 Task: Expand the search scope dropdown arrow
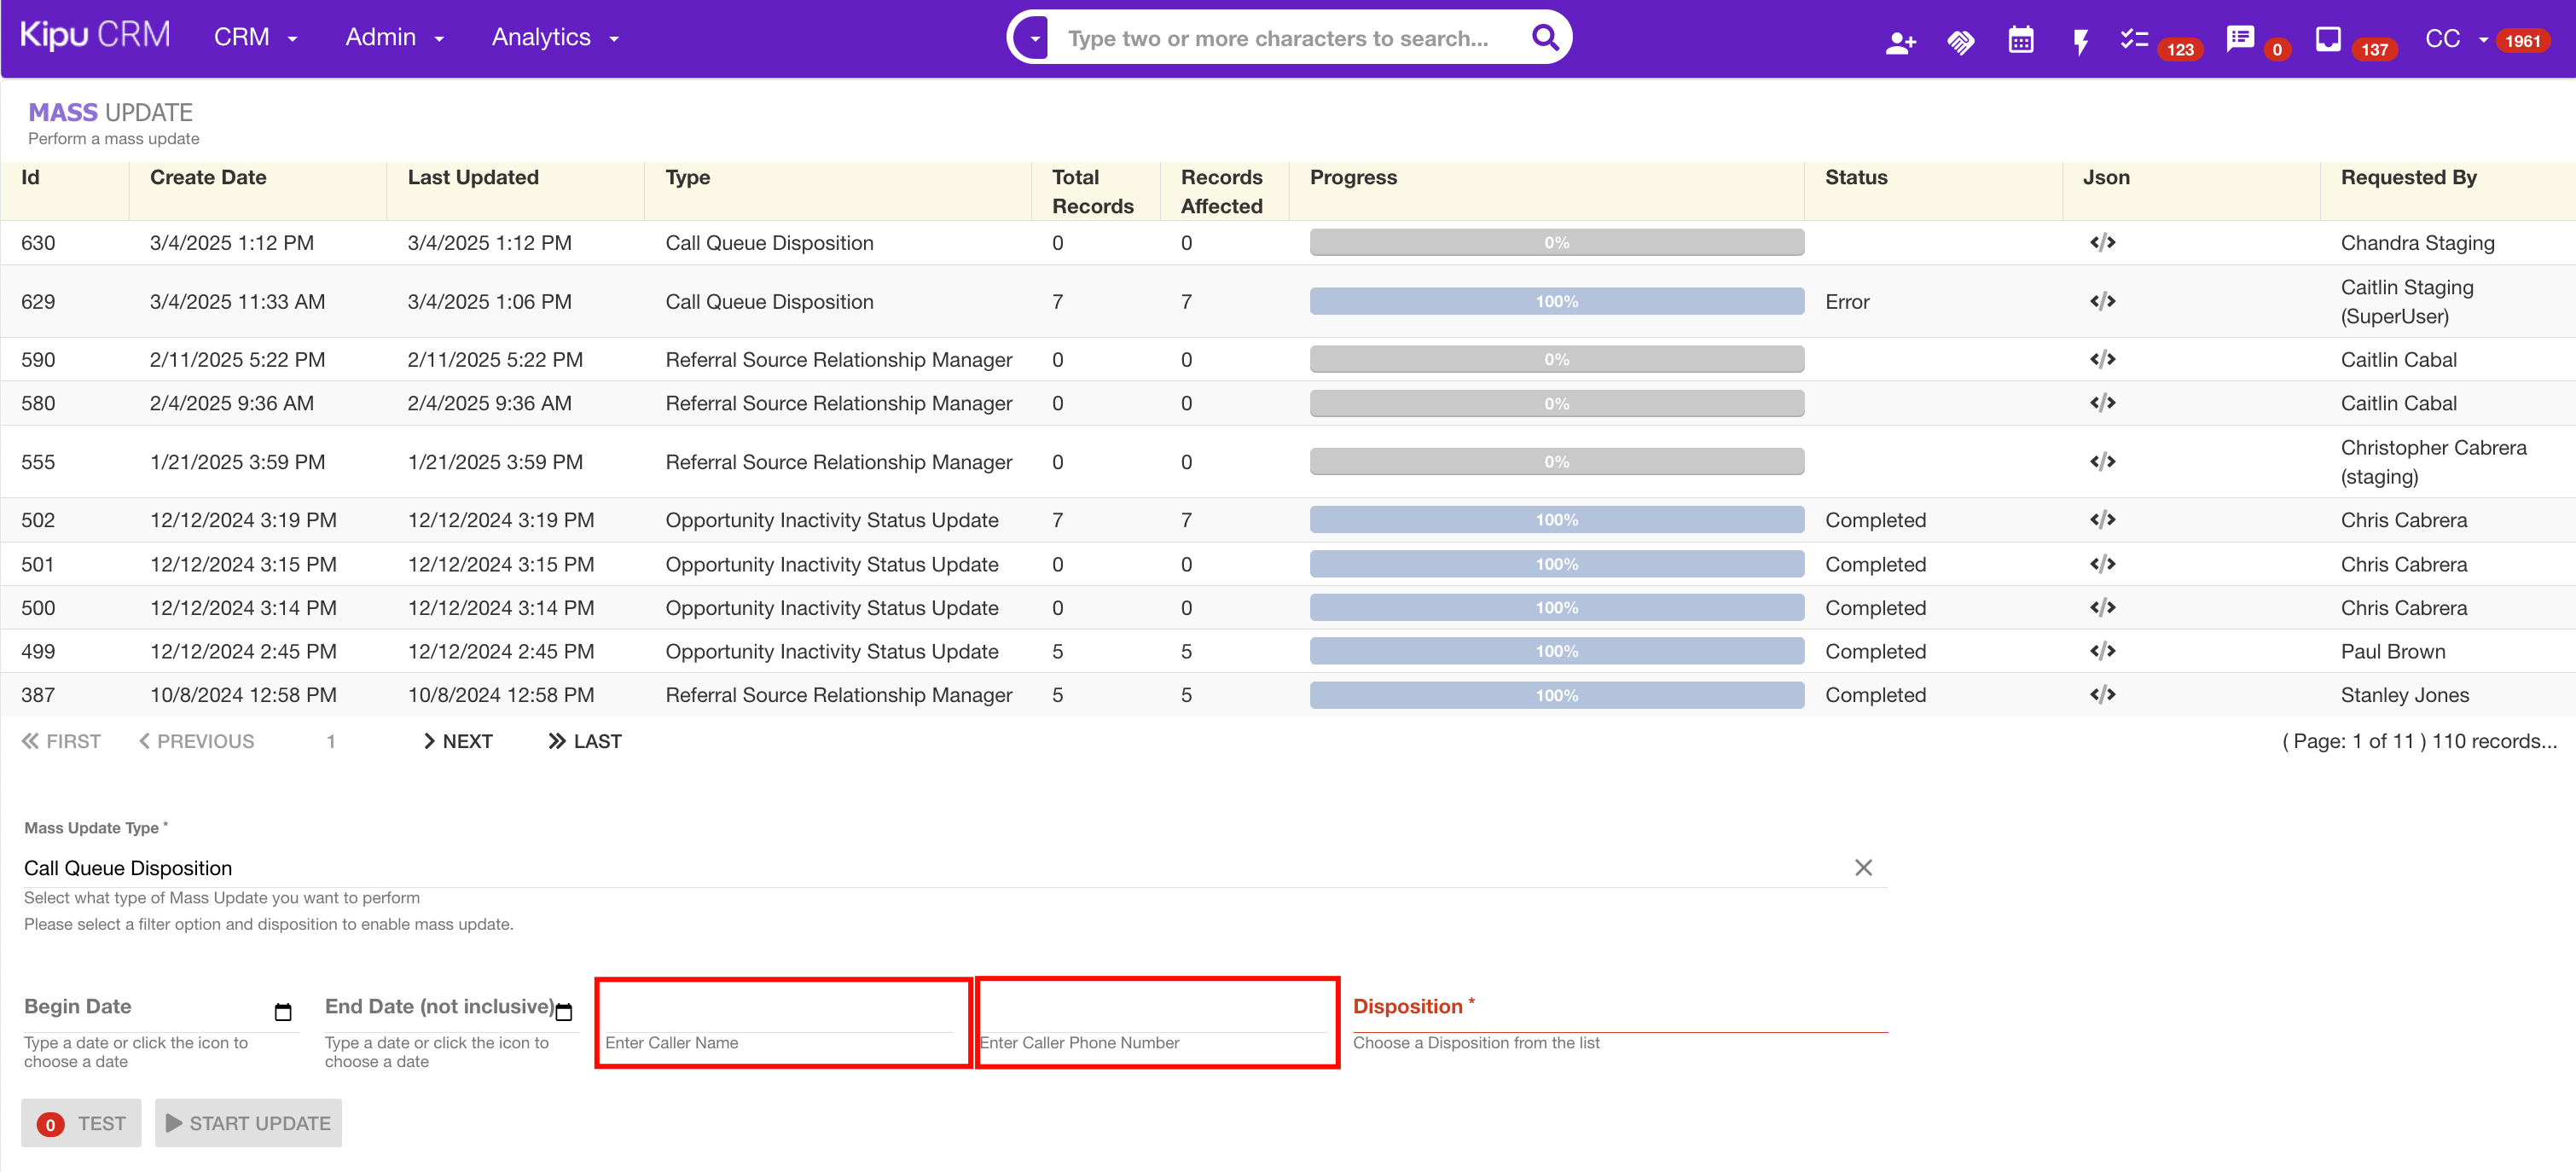(x=1034, y=39)
